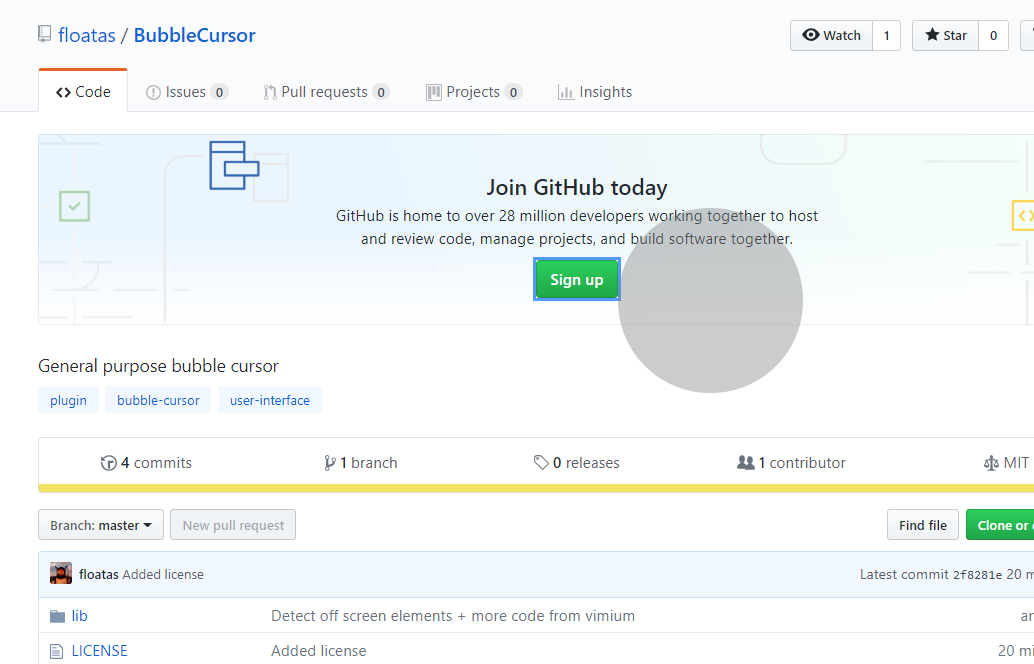The image size is (1034, 664).
Task: Open the floatas user profile link
Action: (86, 35)
